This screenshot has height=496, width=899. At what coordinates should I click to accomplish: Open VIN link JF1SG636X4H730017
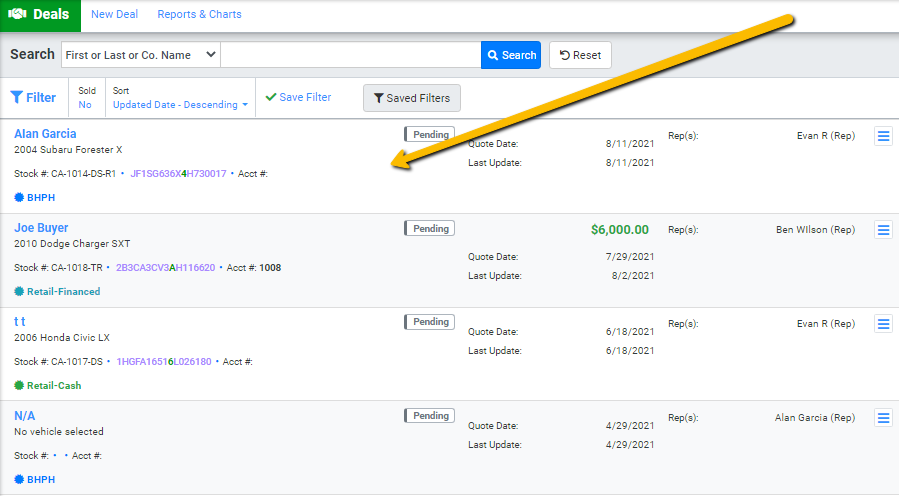click(178, 174)
